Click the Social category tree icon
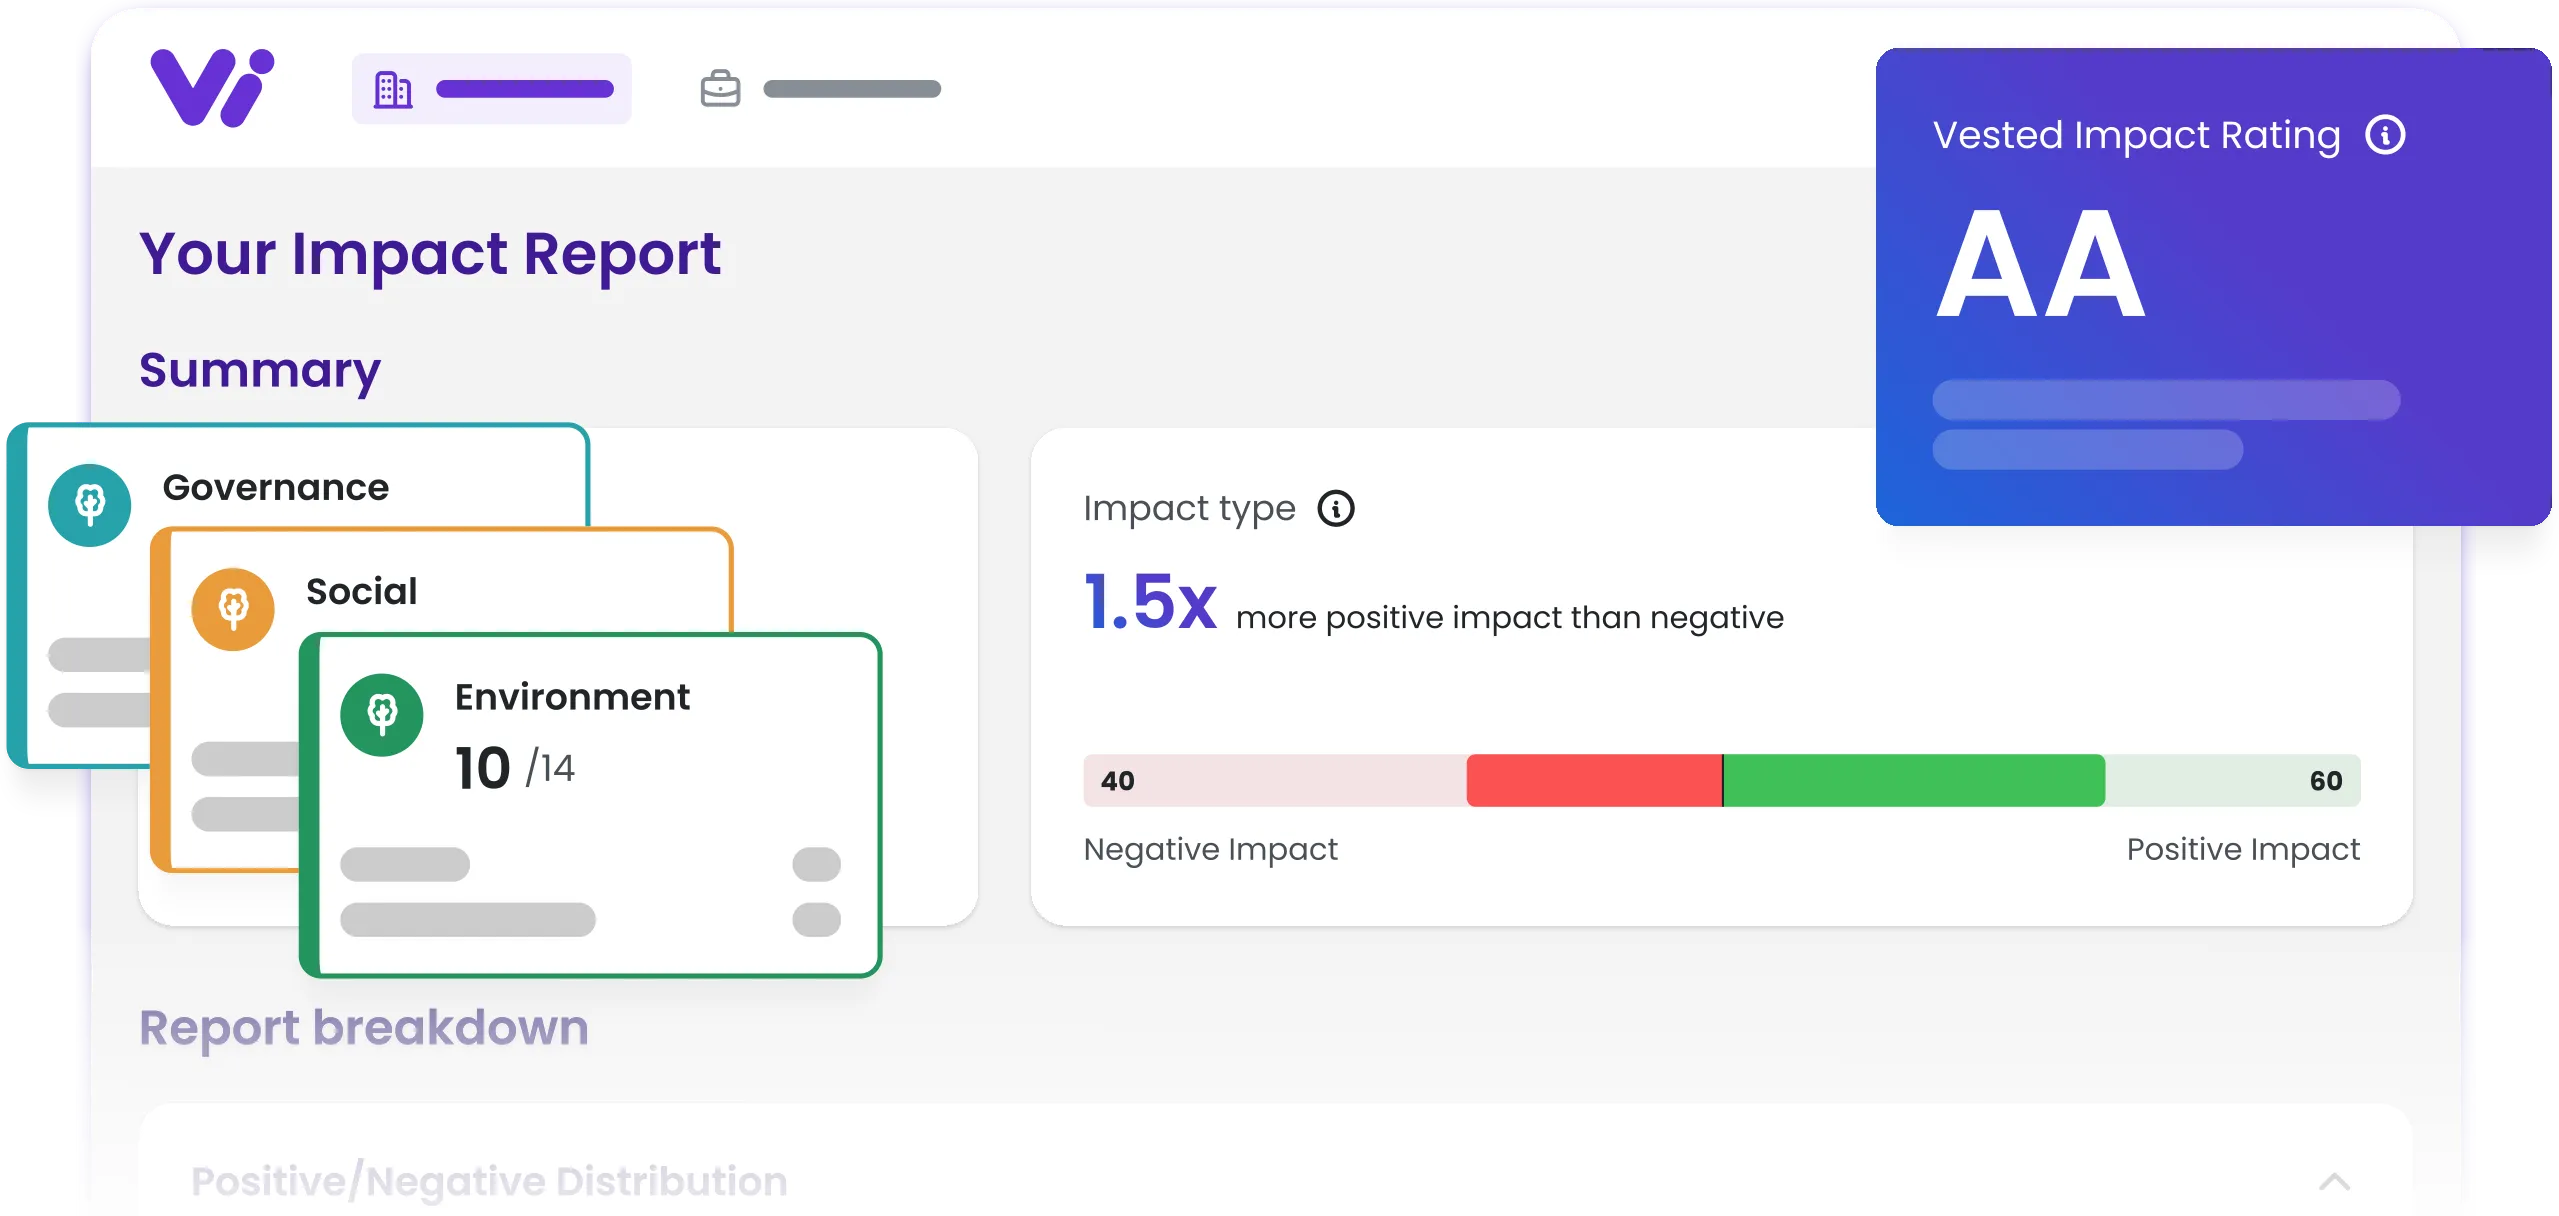This screenshot has width=2559, height=1216. pyautogui.click(x=233, y=608)
